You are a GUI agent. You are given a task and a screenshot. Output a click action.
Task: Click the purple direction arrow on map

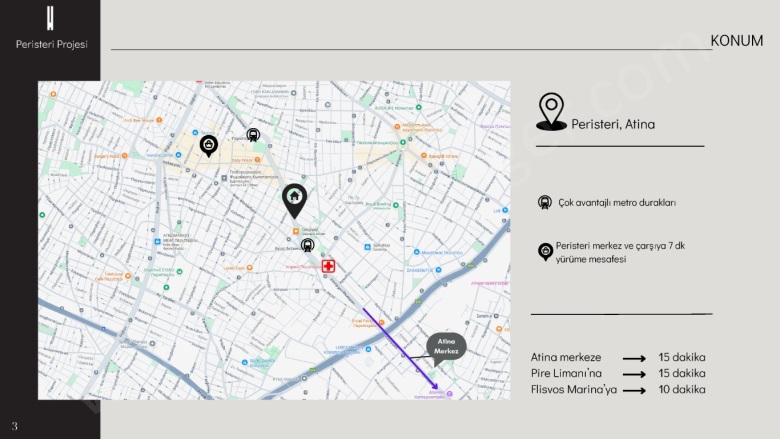click(x=400, y=349)
